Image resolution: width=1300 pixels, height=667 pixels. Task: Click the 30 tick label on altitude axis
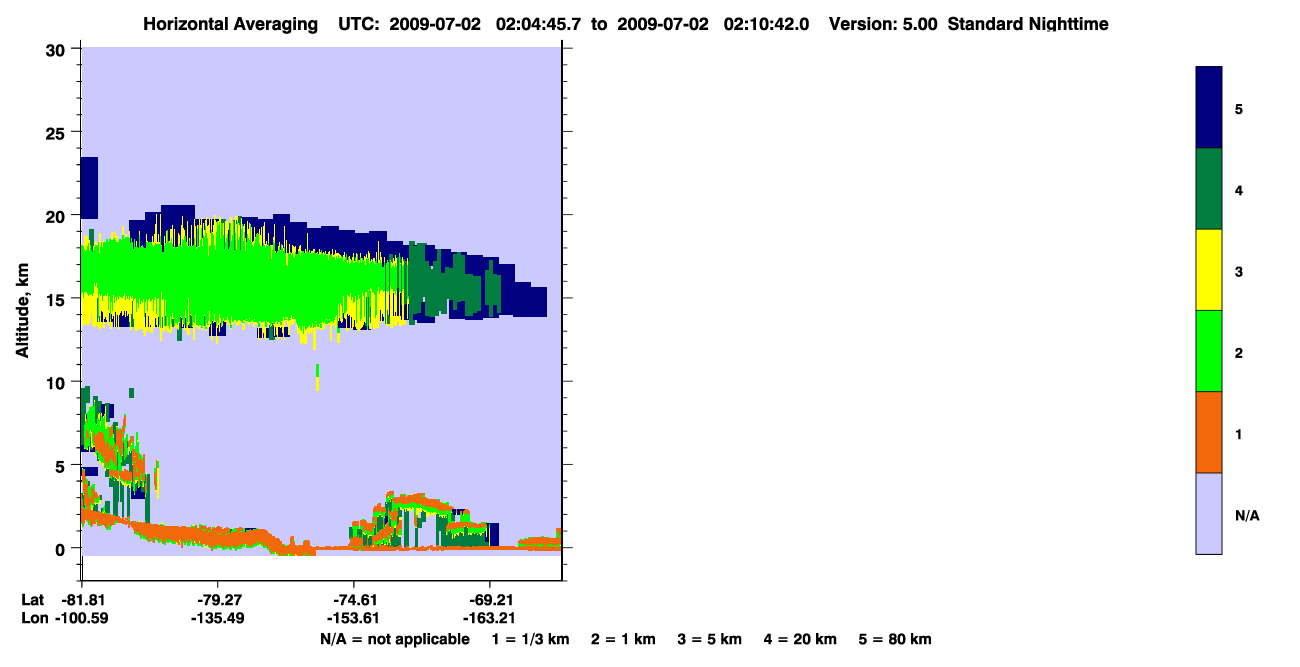coord(56,50)
